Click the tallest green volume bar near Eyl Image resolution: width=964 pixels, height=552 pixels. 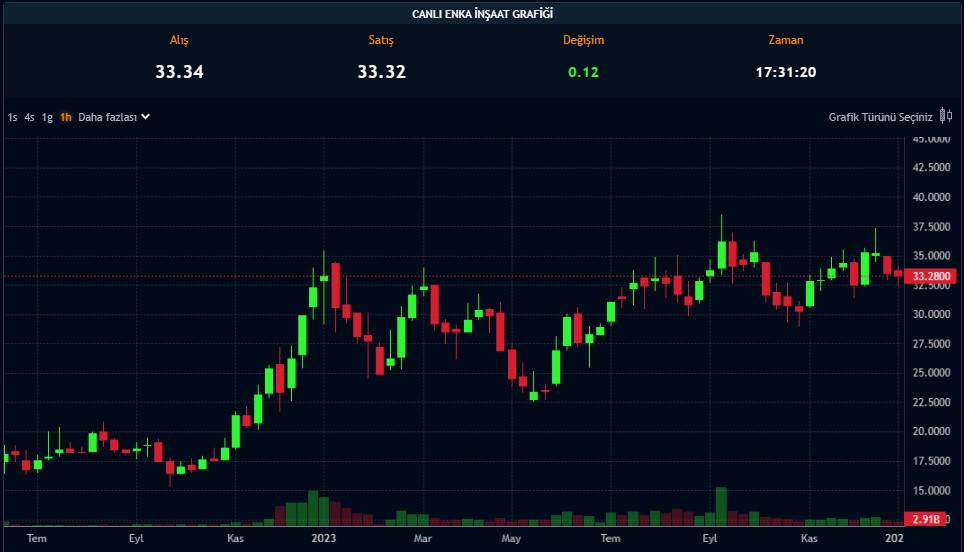pos(721,506)
